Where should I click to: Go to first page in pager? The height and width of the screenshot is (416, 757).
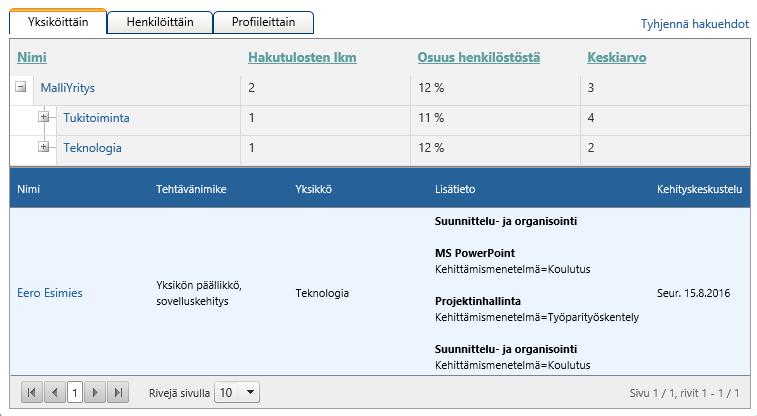(x=32, y=392)
